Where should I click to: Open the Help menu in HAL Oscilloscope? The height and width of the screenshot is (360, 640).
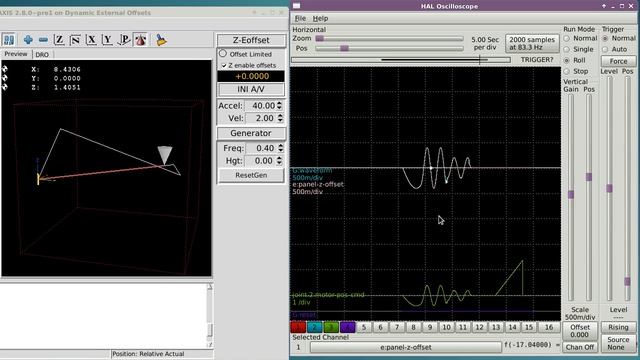point(320,18)
